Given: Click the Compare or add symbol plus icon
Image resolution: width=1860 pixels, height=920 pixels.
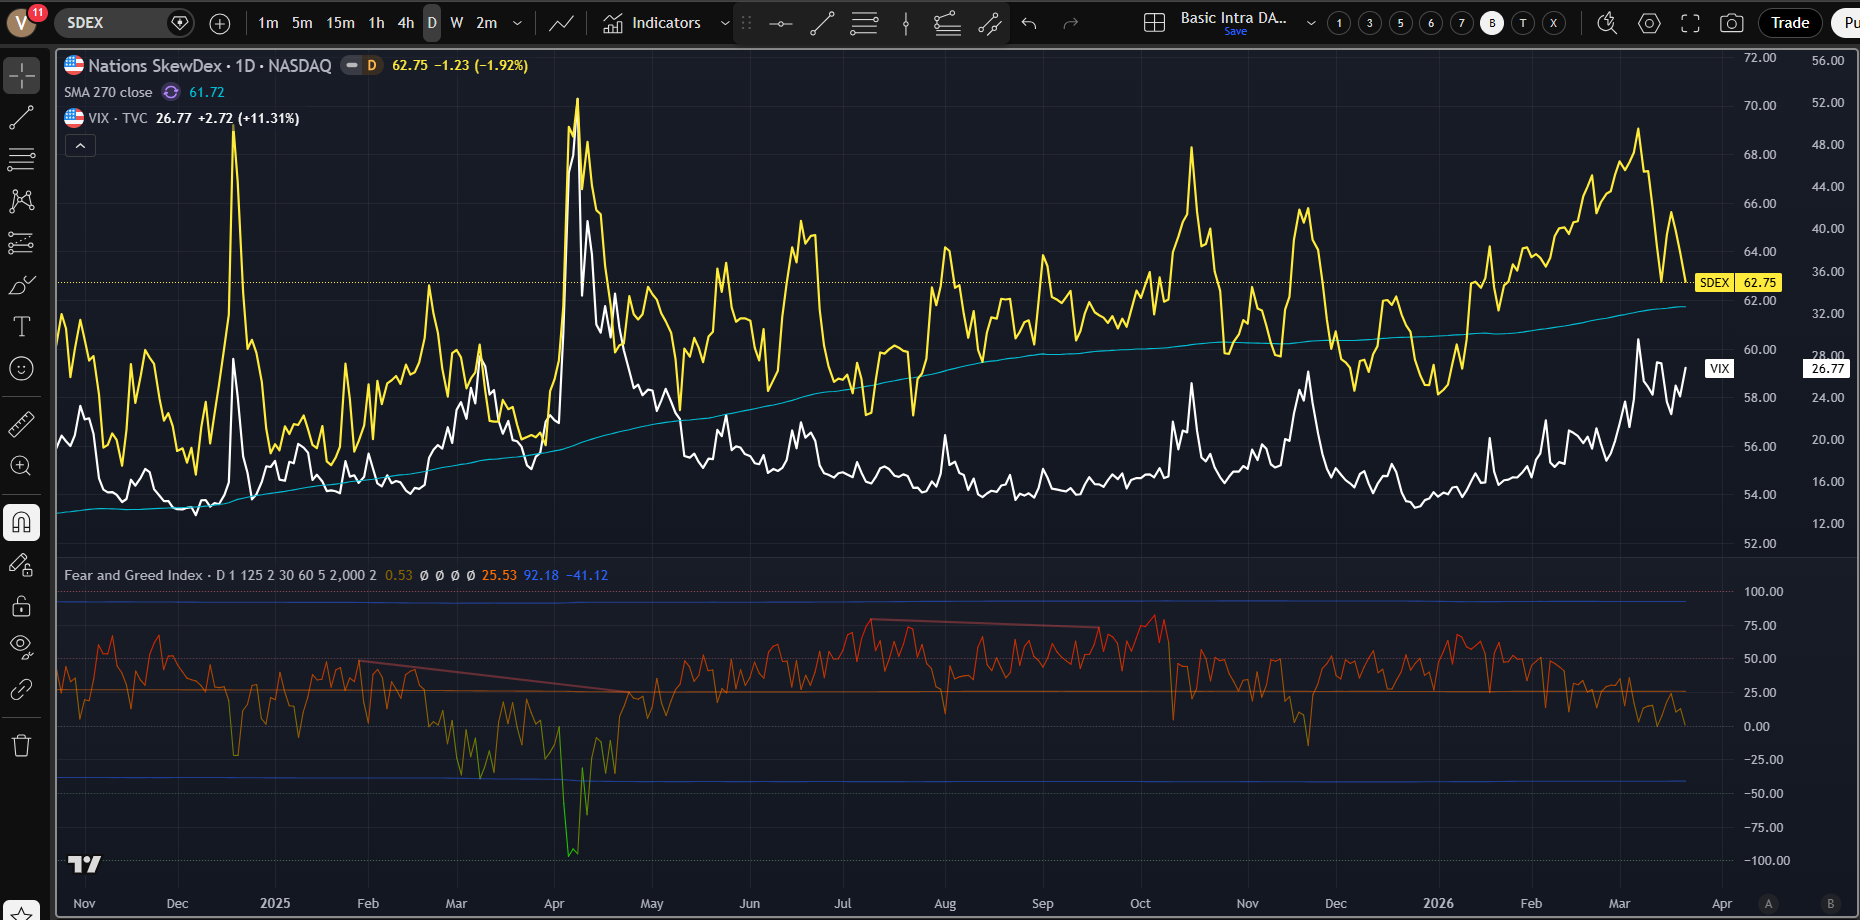Looking at the screenshot, I should tap(220, 23).
